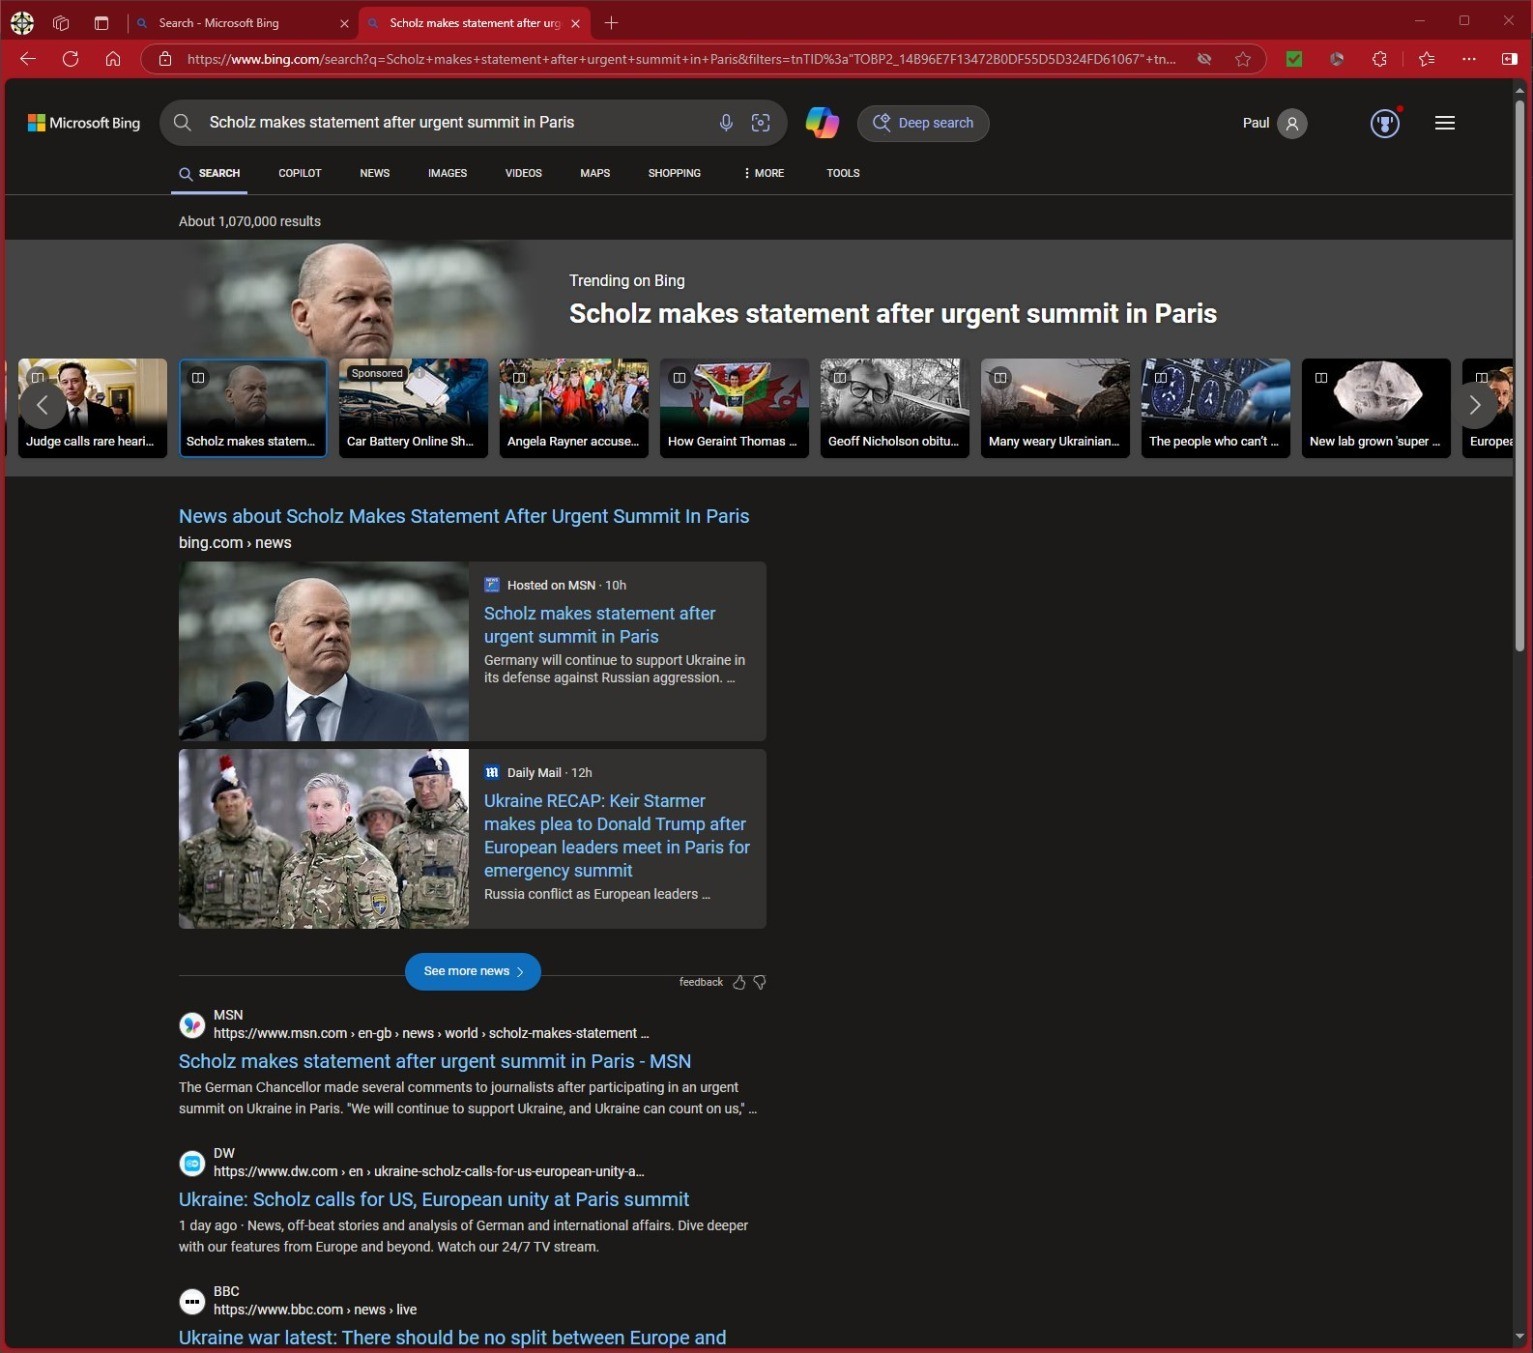Open the 'Angela Rayner accuse...' trending card

(x=574, y=408)
